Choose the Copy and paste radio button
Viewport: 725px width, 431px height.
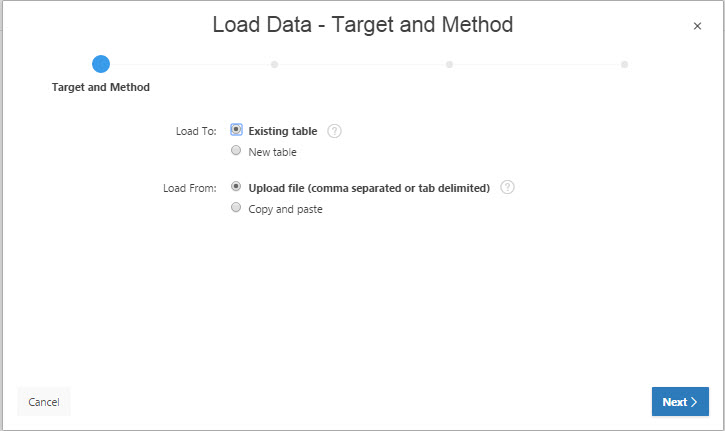[x=236, y=208]
